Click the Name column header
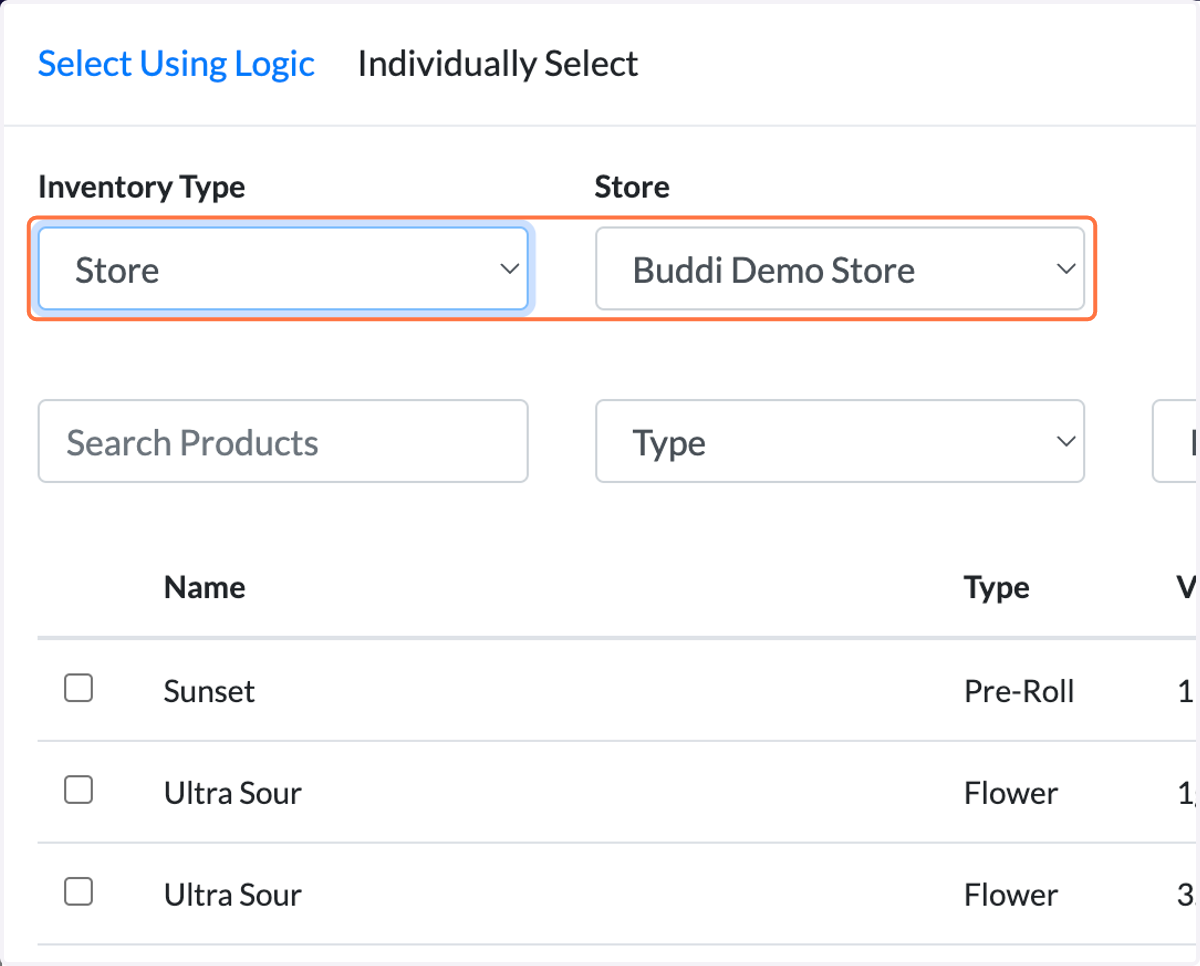 pyautogui.click(x=205, y=587)
